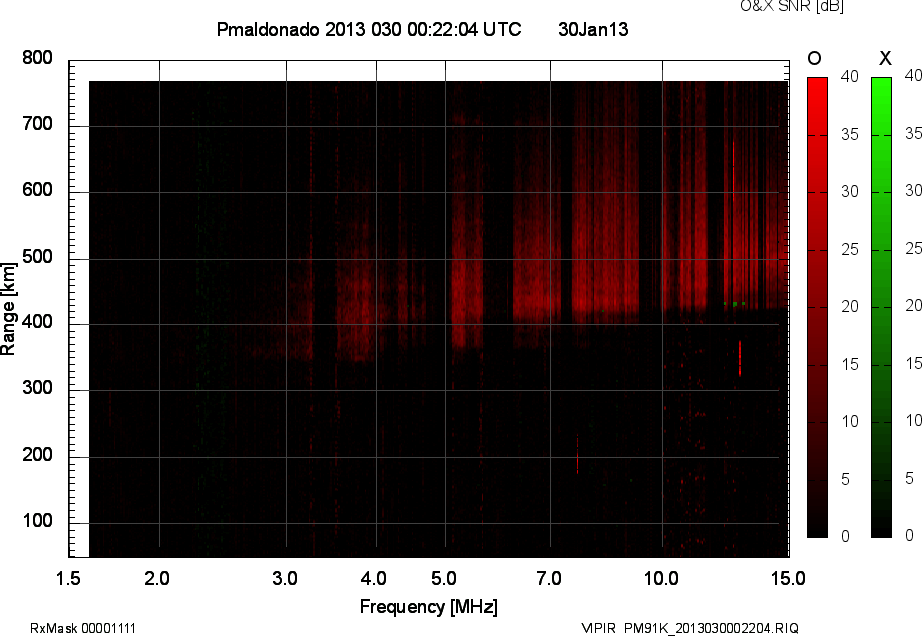Click the VIPIR PM91K RIQ filename label
The height and width of the screenshot is (636, 922).
click(x=690, y=628)
